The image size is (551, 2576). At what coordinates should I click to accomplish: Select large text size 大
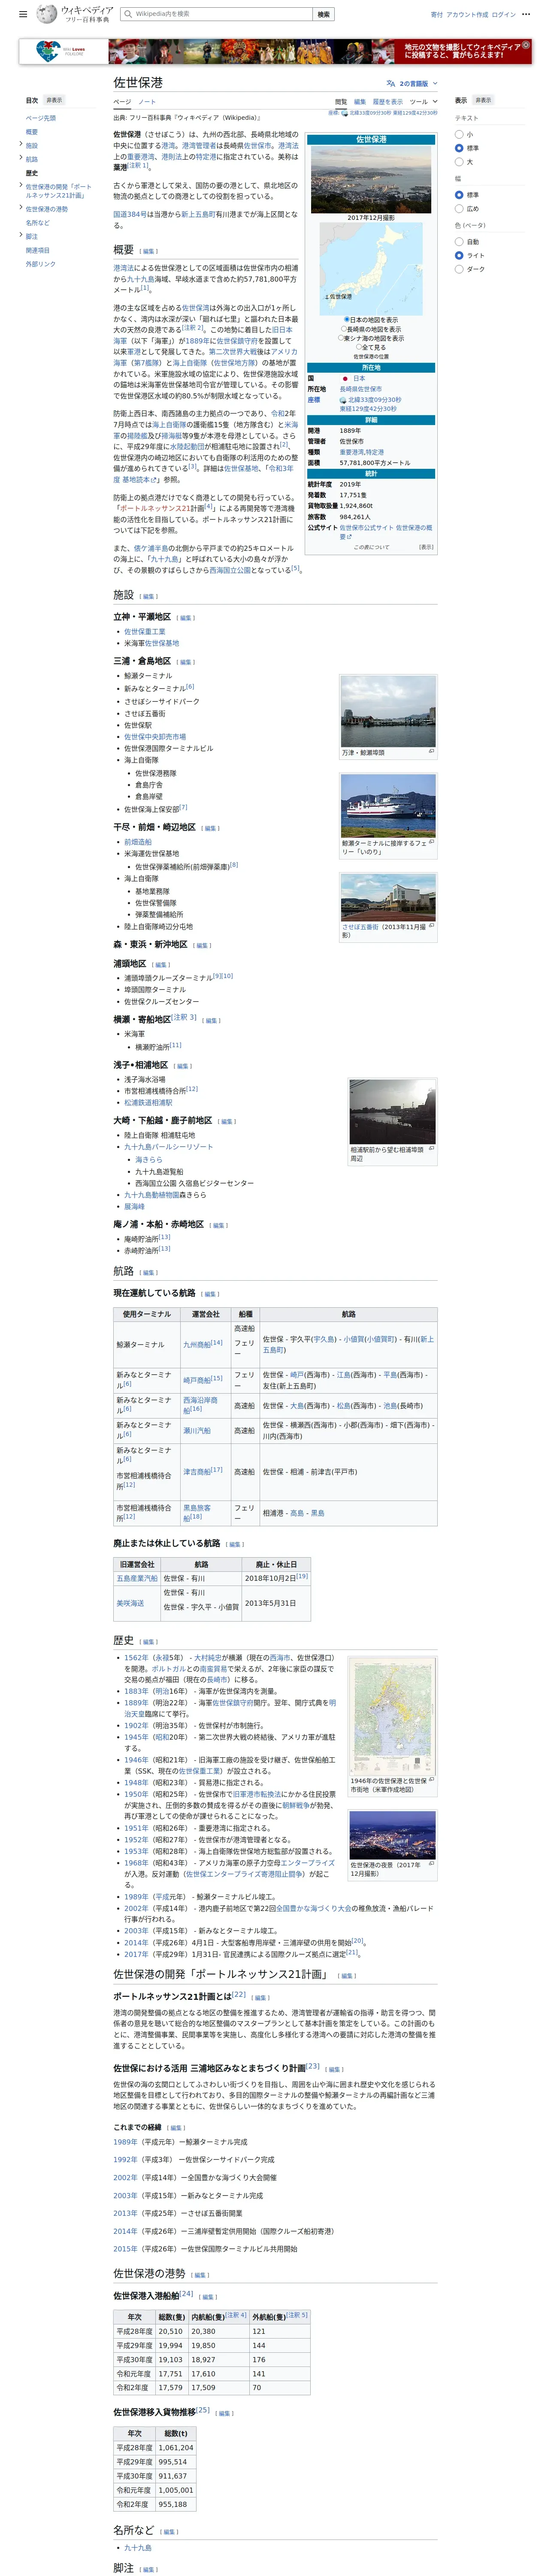click(459, 161)
